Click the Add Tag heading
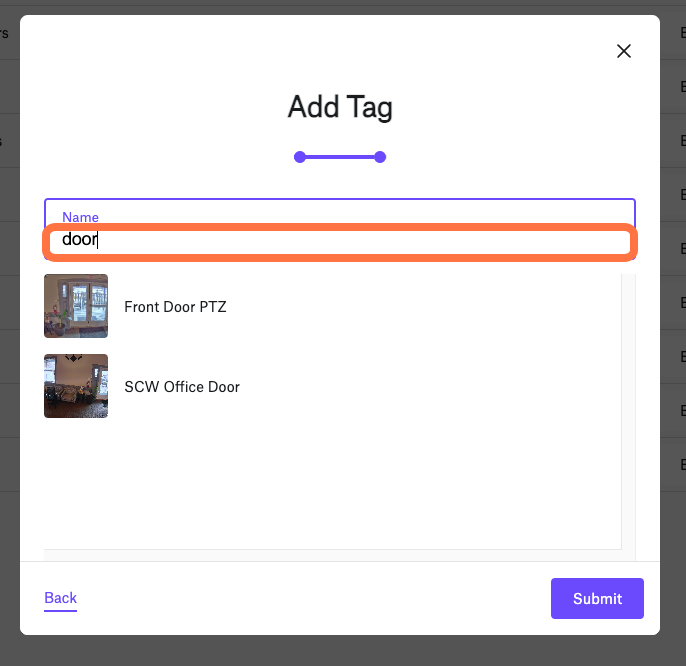 click(x=340, y=107)
